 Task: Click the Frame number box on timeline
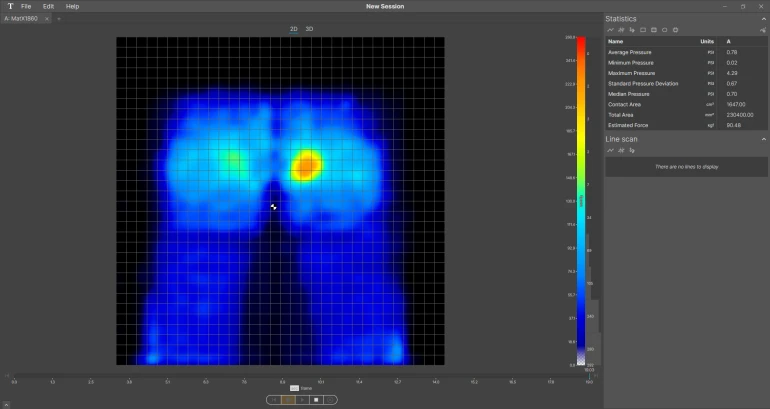pos(295,387)
